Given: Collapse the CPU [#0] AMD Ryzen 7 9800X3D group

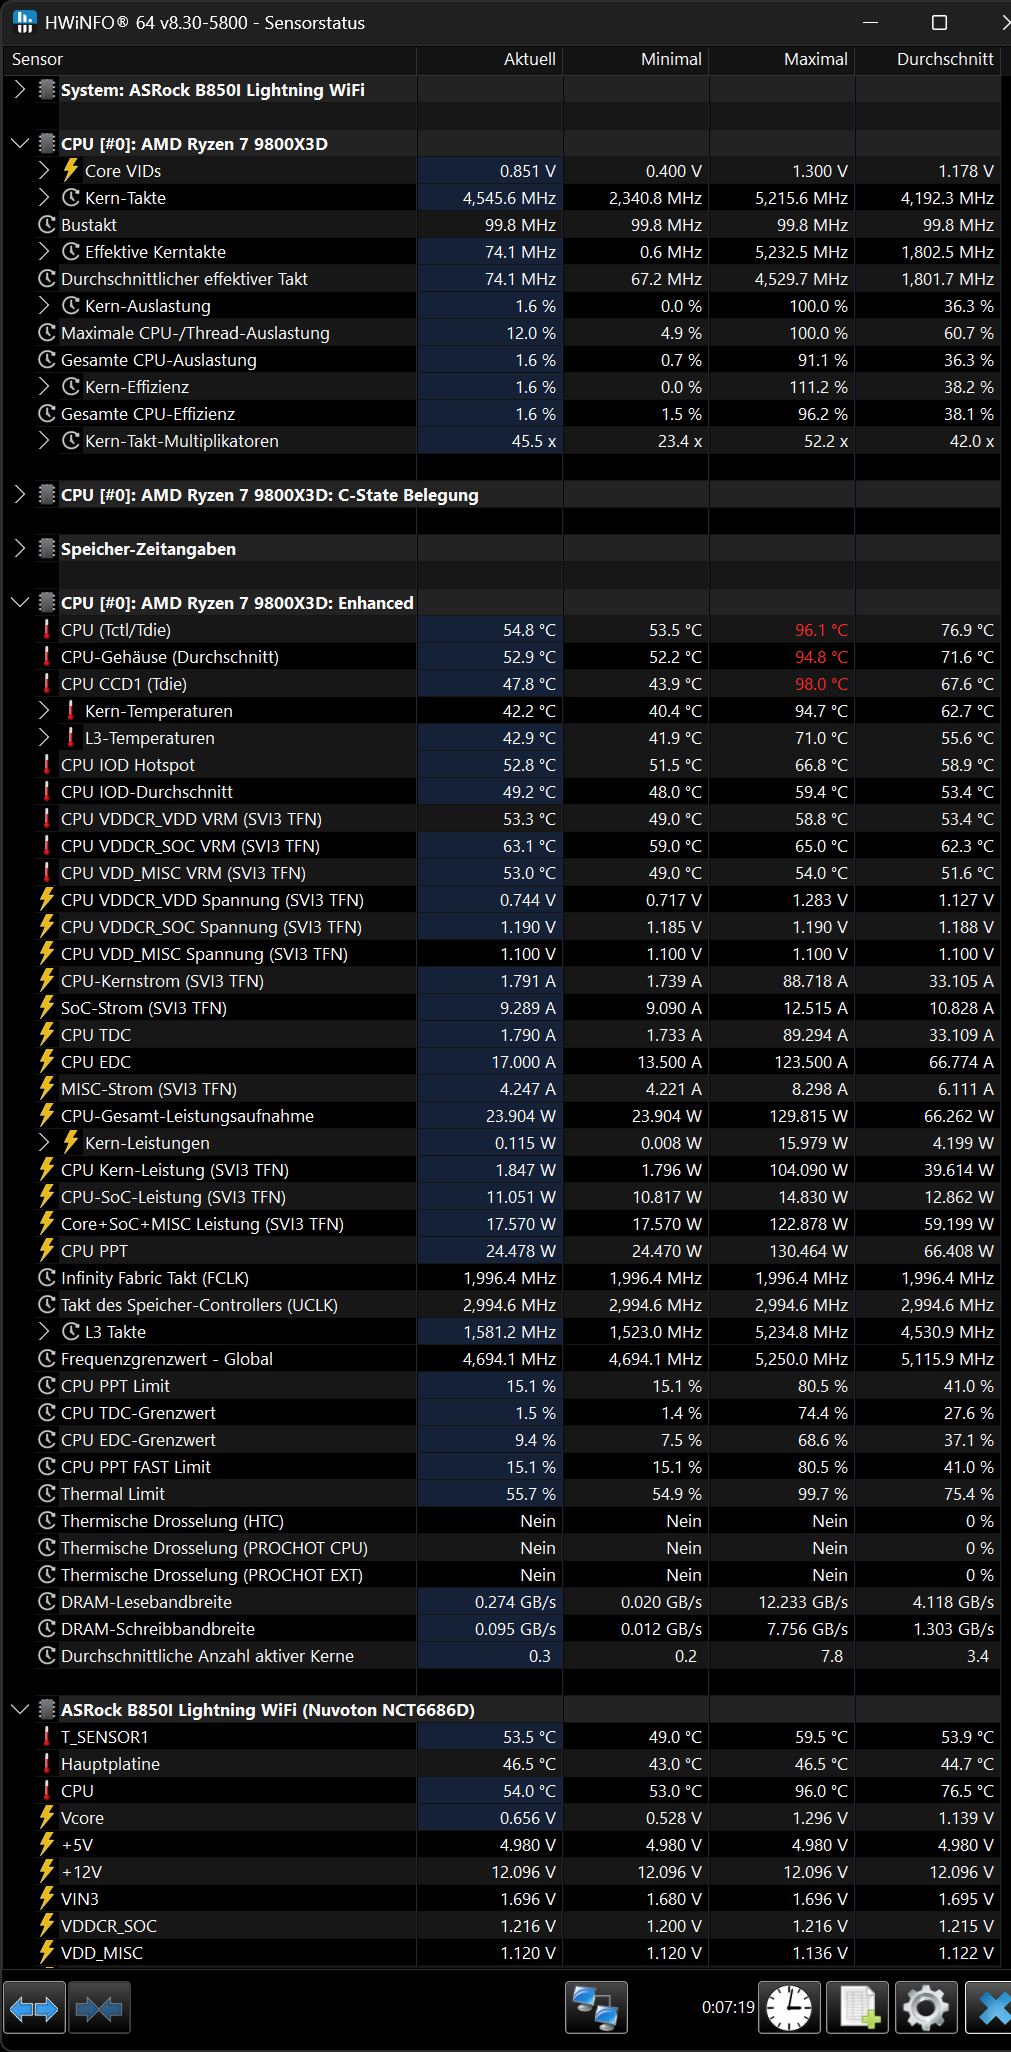Looking at the screenshot, I should [x=20, y=144].
